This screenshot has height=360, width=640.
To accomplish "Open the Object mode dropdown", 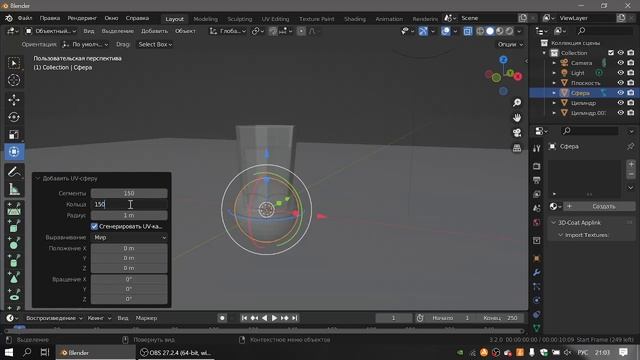I will (51, 31).
